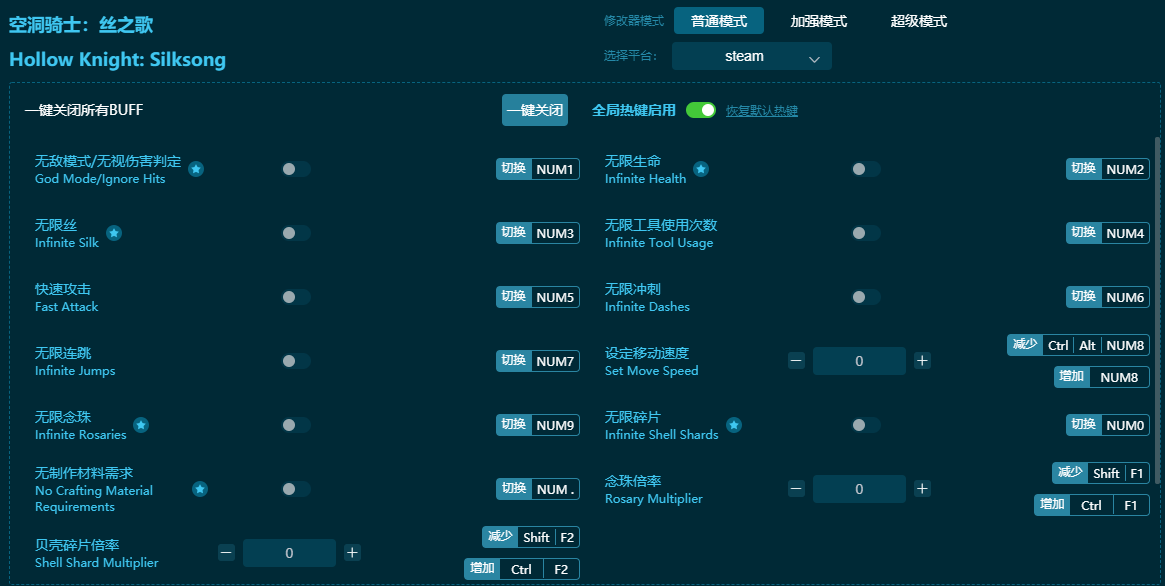
Task: Toggle Fast Attack switch
Action: pos(296,297)
